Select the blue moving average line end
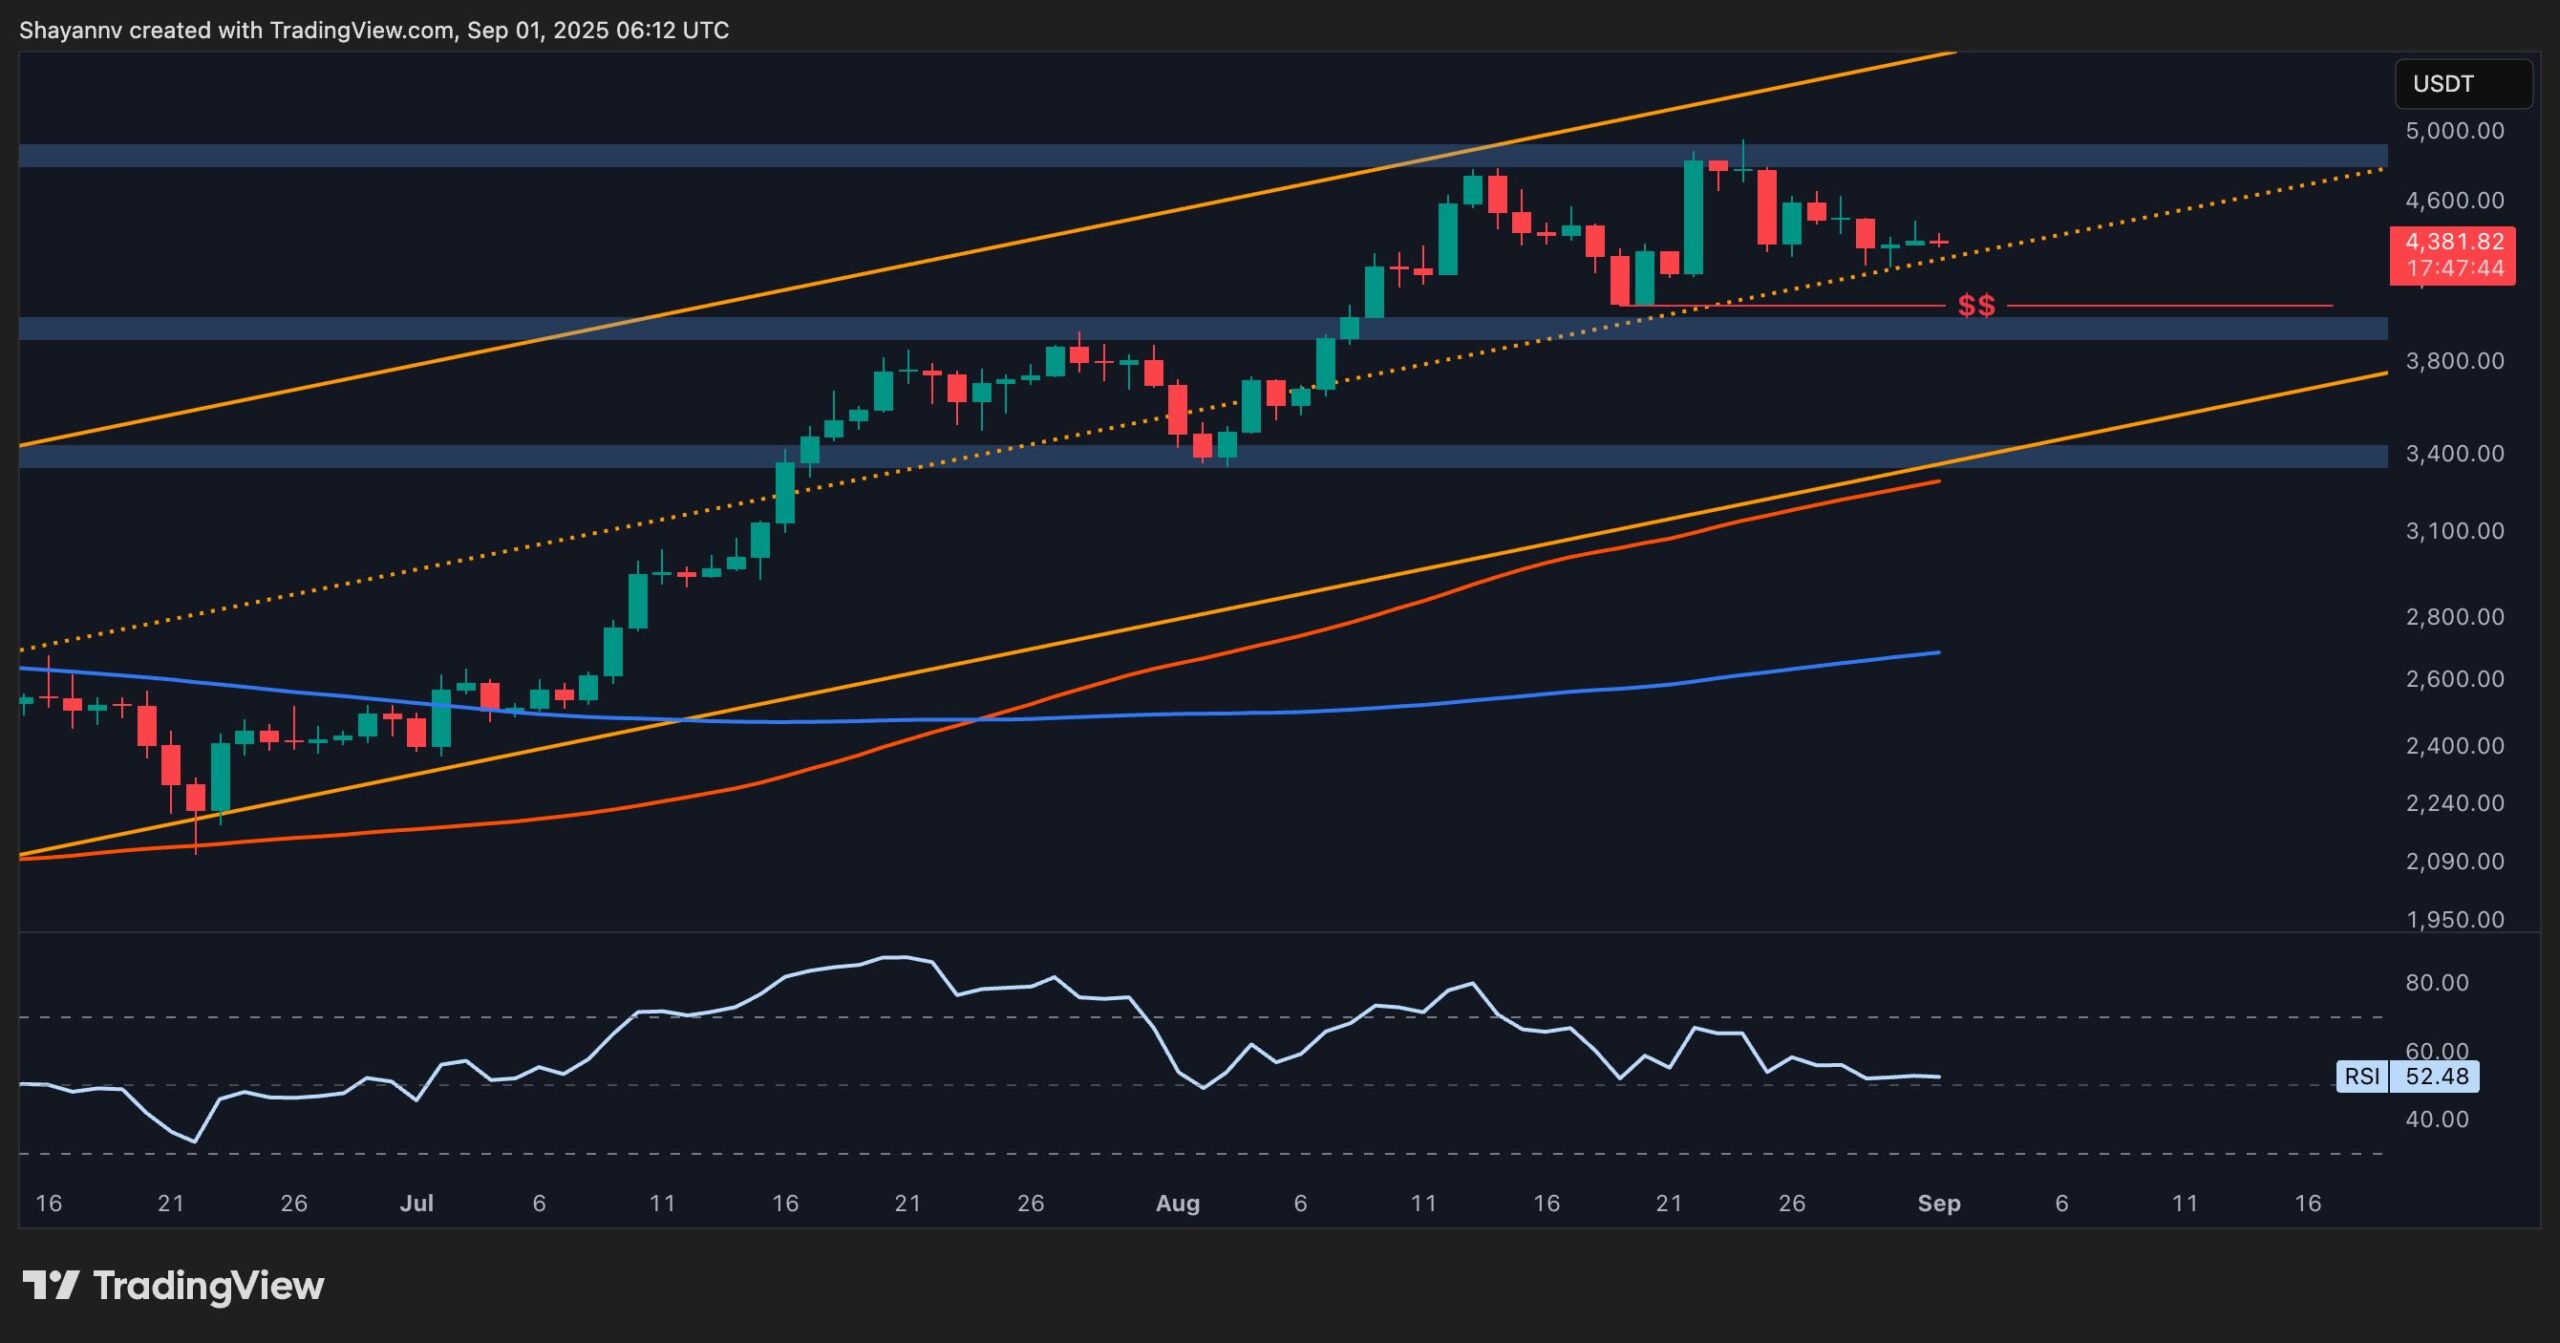The width and height of the screenshot is (2560, 1343). coord(1936,653)
